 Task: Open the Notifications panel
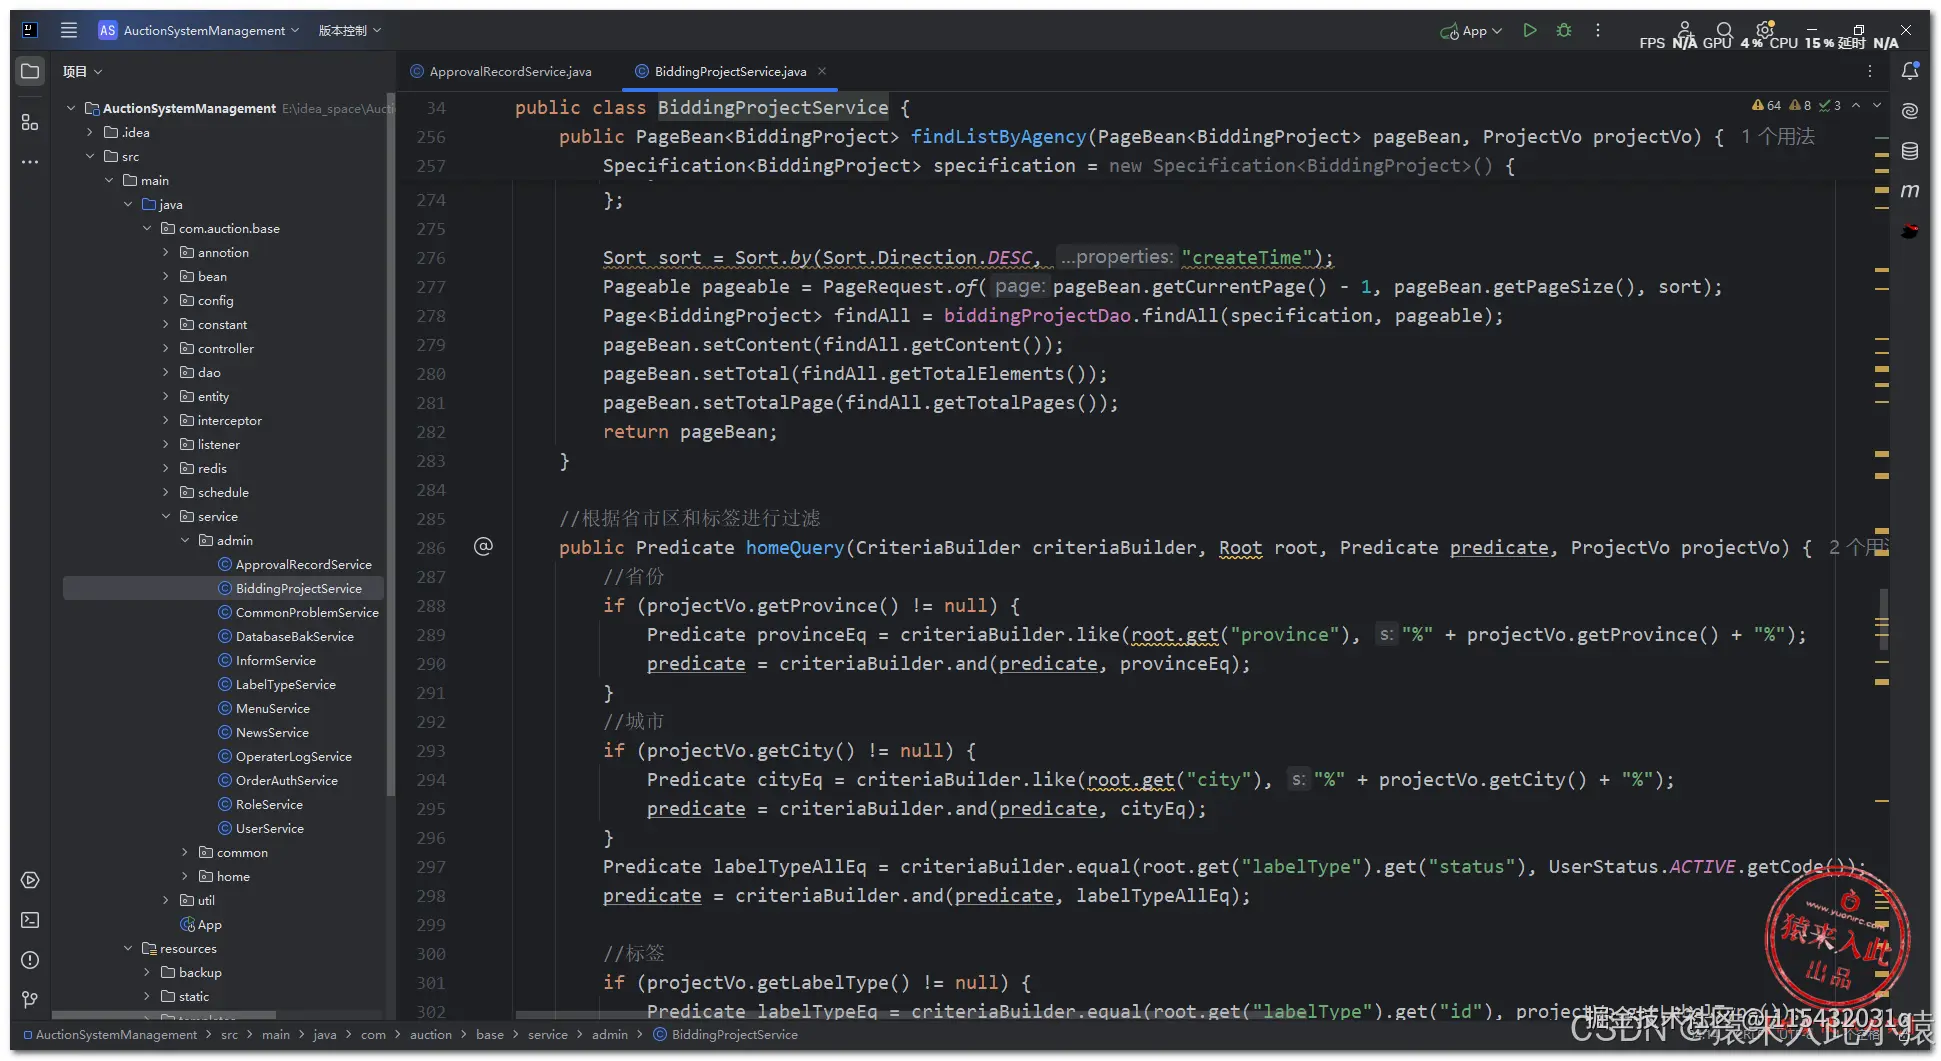1910,71
